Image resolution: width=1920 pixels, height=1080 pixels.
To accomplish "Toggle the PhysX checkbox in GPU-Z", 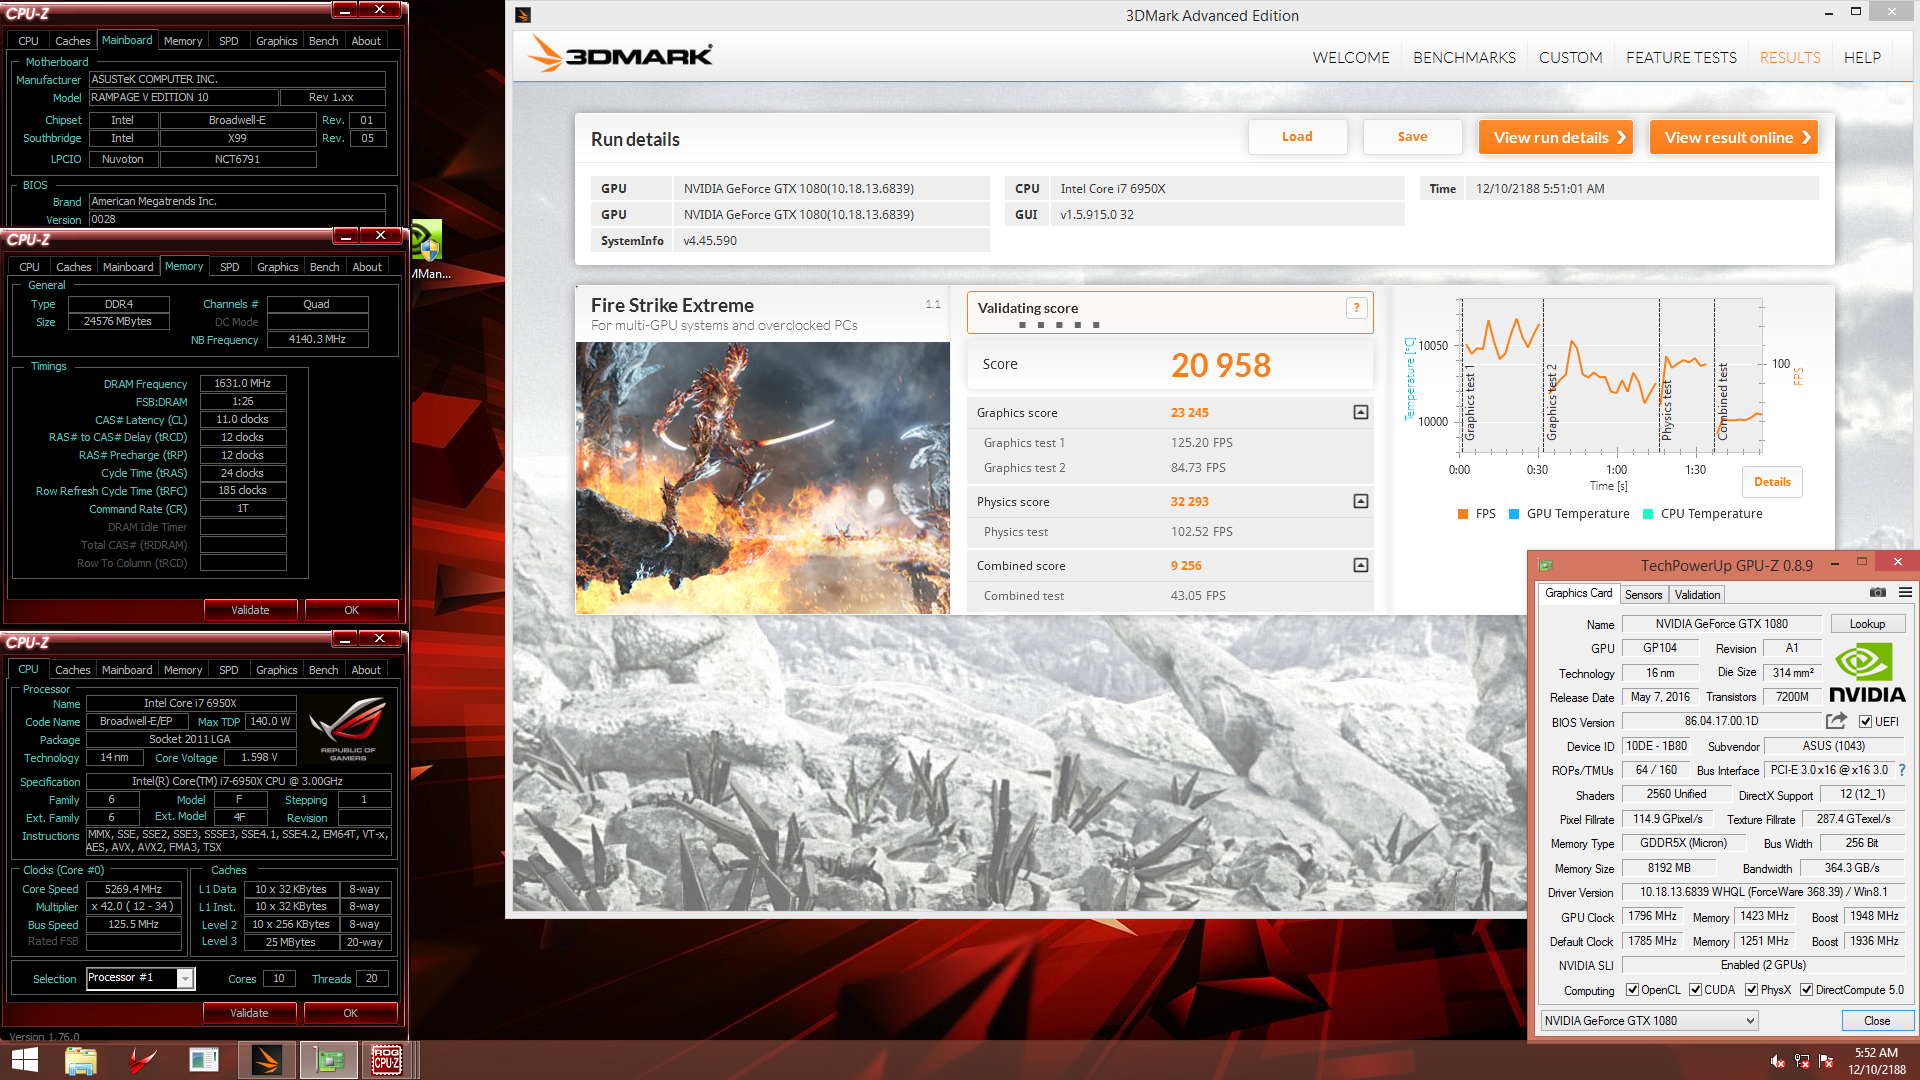I will [1751, 990].
